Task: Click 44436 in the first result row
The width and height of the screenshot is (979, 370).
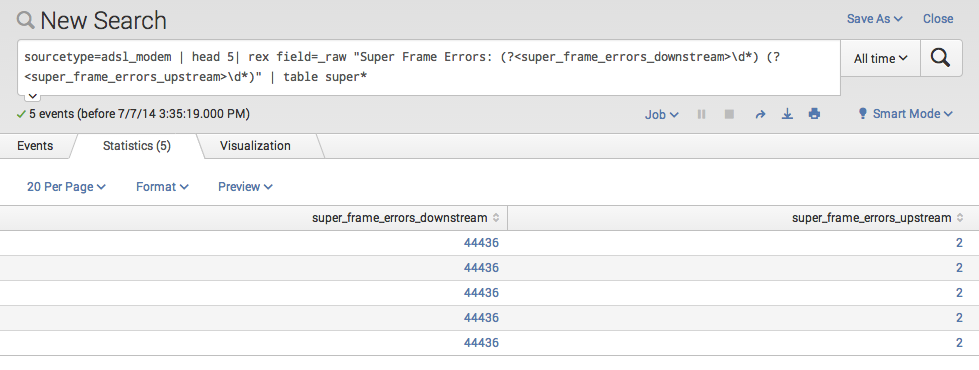Action: pyautogui.click(x=481, y=243)
